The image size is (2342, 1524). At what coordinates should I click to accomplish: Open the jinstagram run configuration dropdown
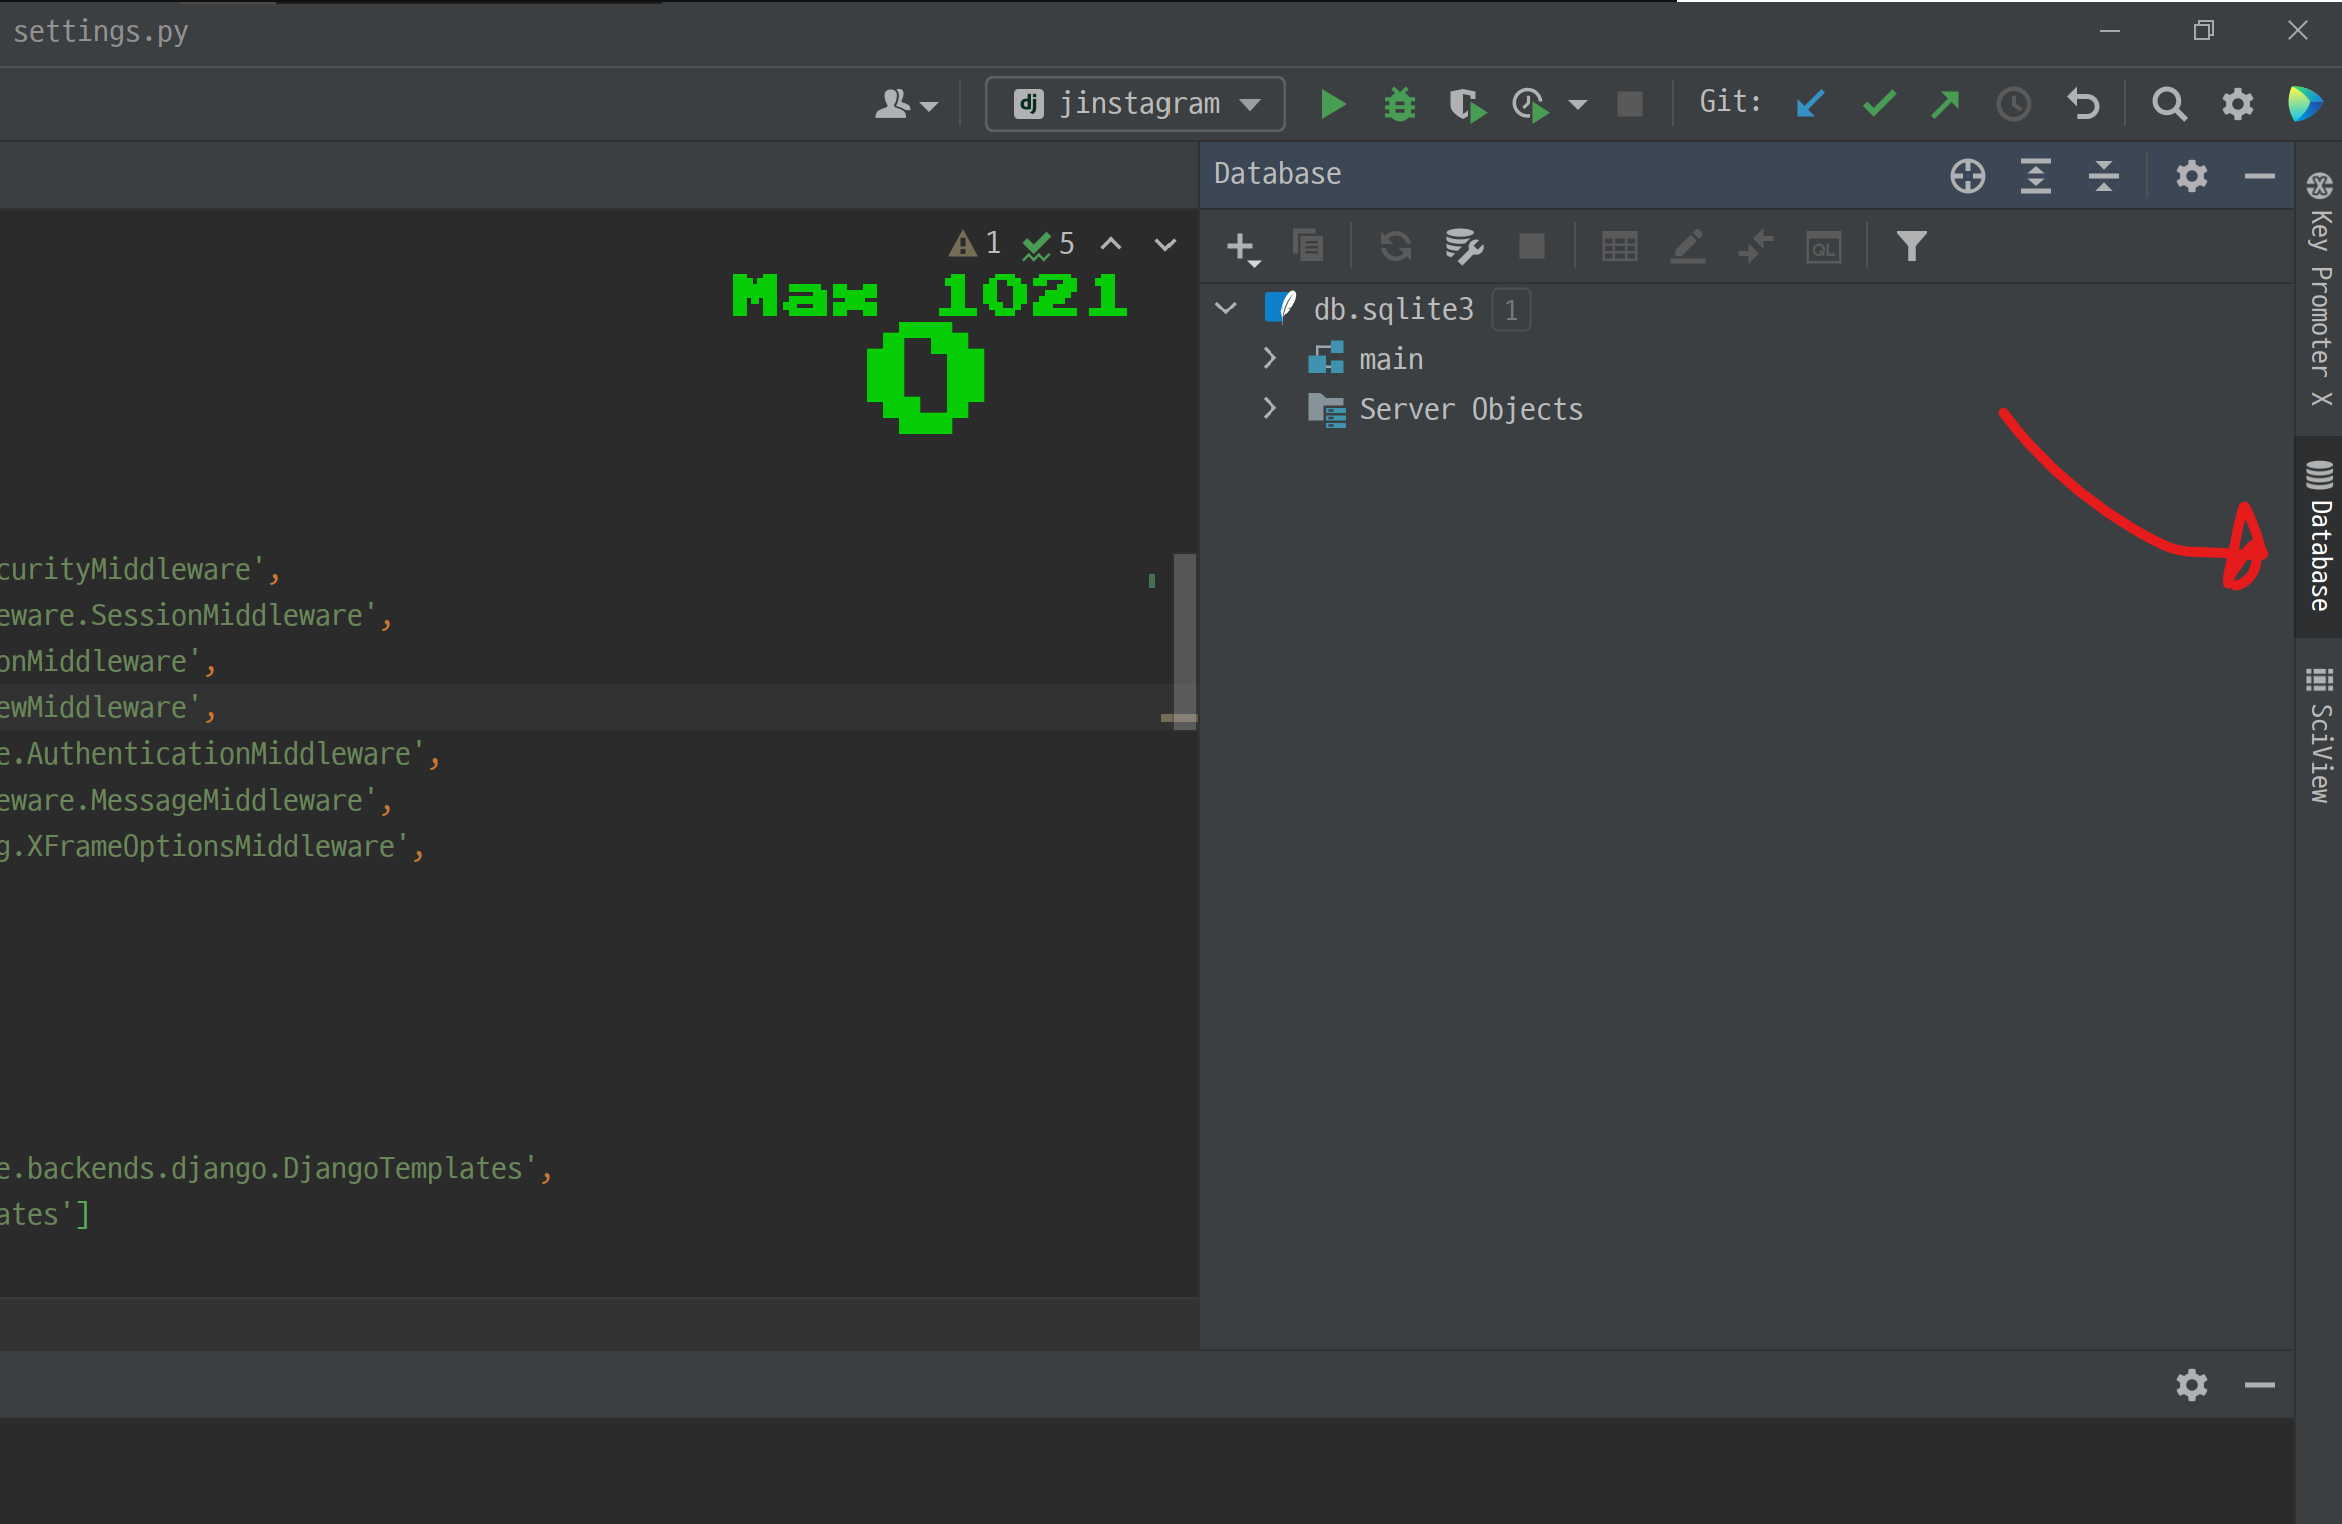1134,104
